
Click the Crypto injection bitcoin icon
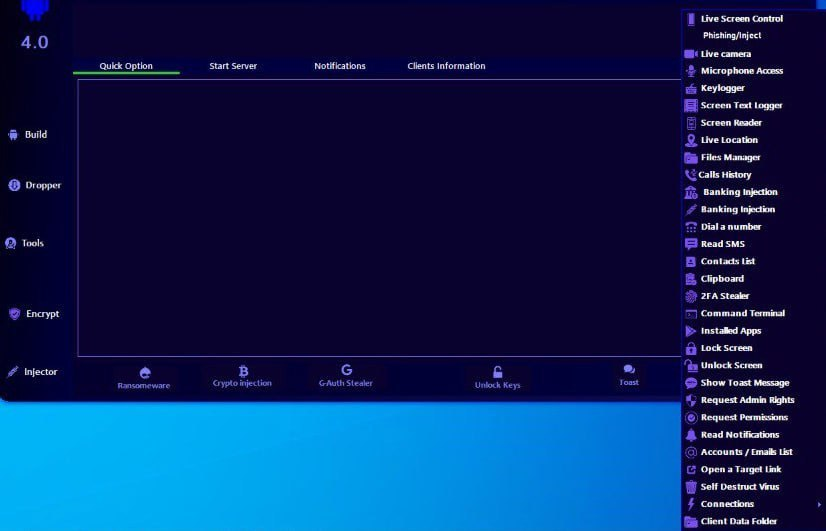243,371
